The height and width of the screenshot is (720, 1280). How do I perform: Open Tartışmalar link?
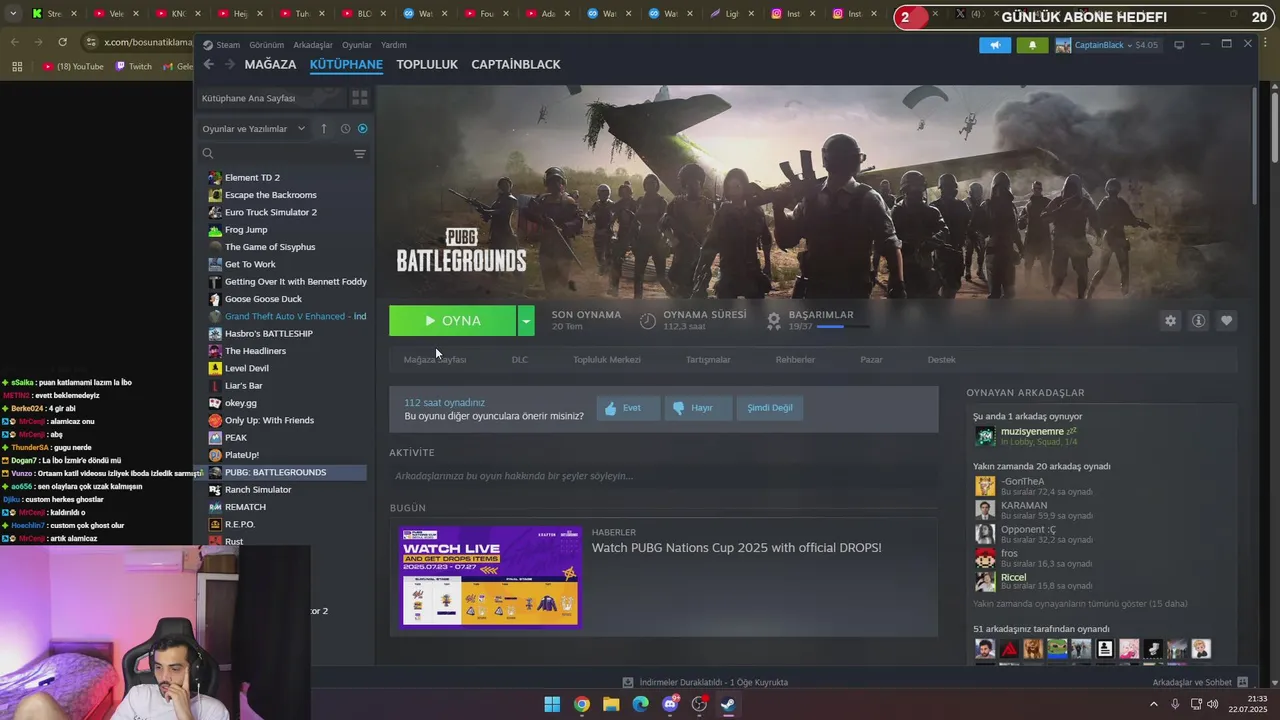[x=708, y=359]
